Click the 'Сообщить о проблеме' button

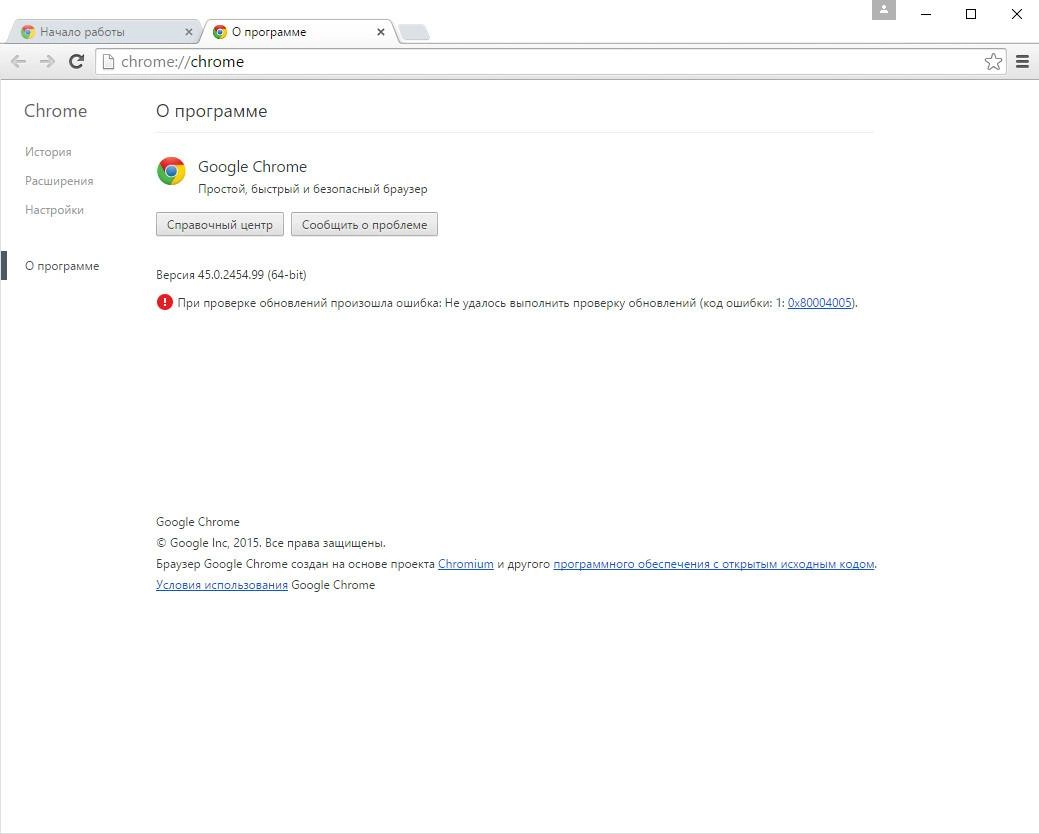click(364, 225)
